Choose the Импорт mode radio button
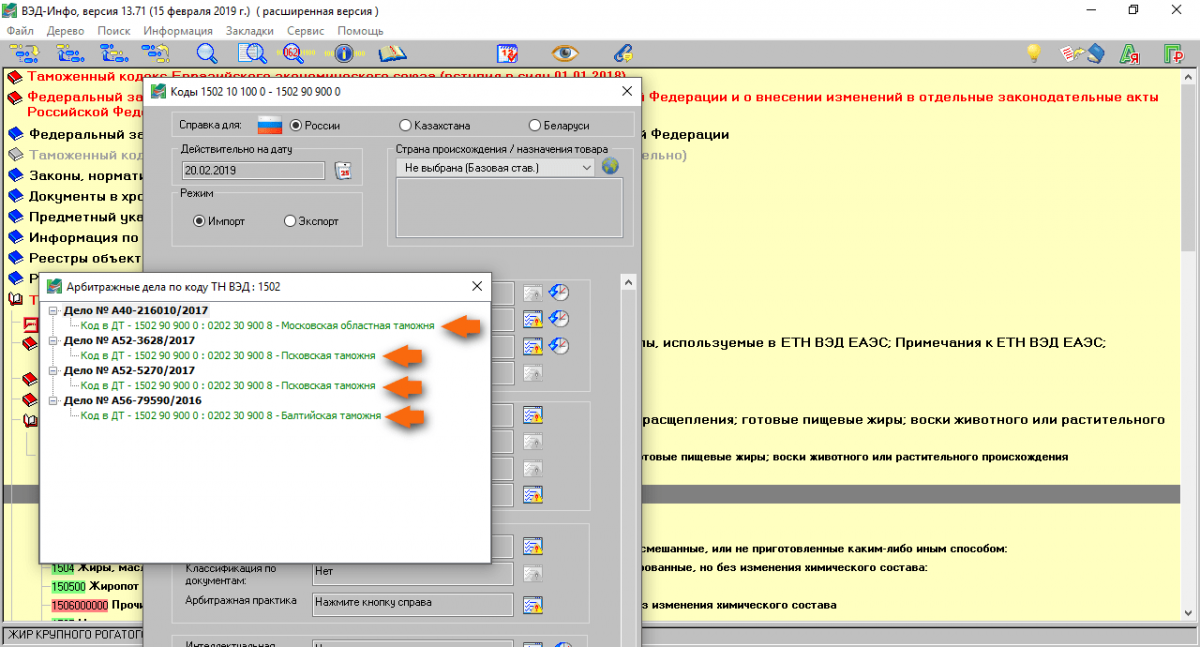This screenshot has width=1200, height=647. [199, 221]
